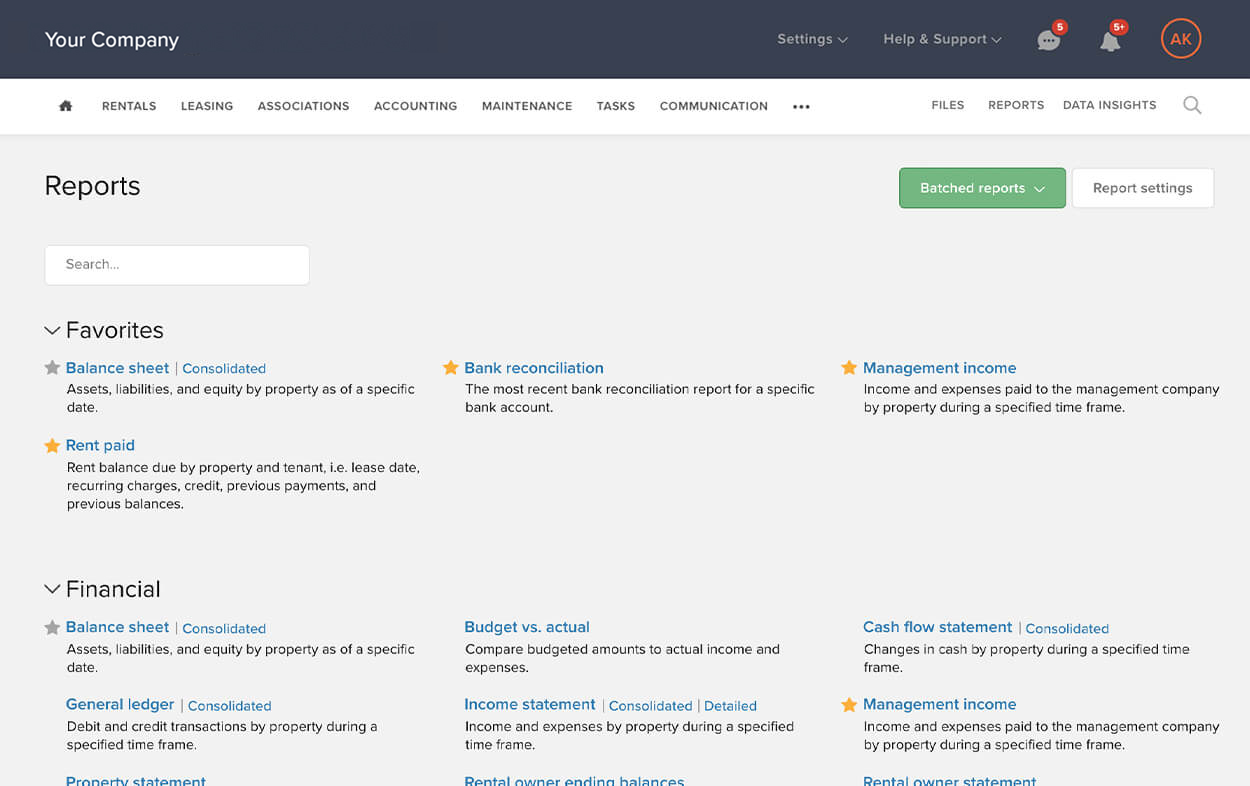This screenshot has width=1250, height=786.
Task: Toggle the Rent paid favorite star
Action: coord(52,446)
